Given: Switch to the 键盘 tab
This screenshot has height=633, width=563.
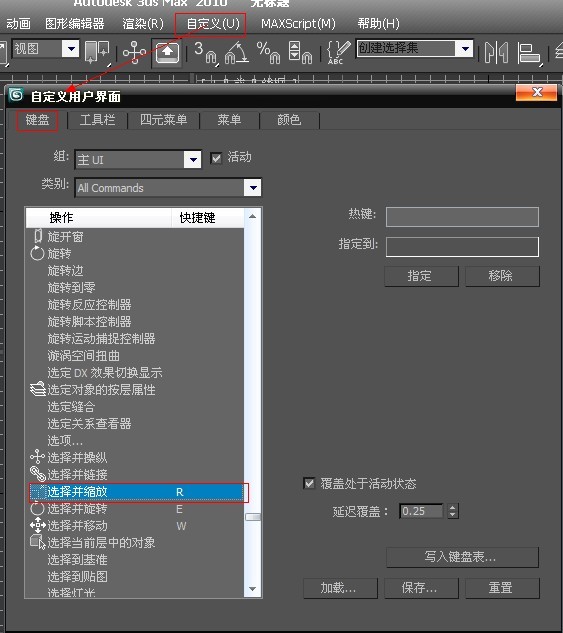Looking at the screenshot, I should point(37,120).
